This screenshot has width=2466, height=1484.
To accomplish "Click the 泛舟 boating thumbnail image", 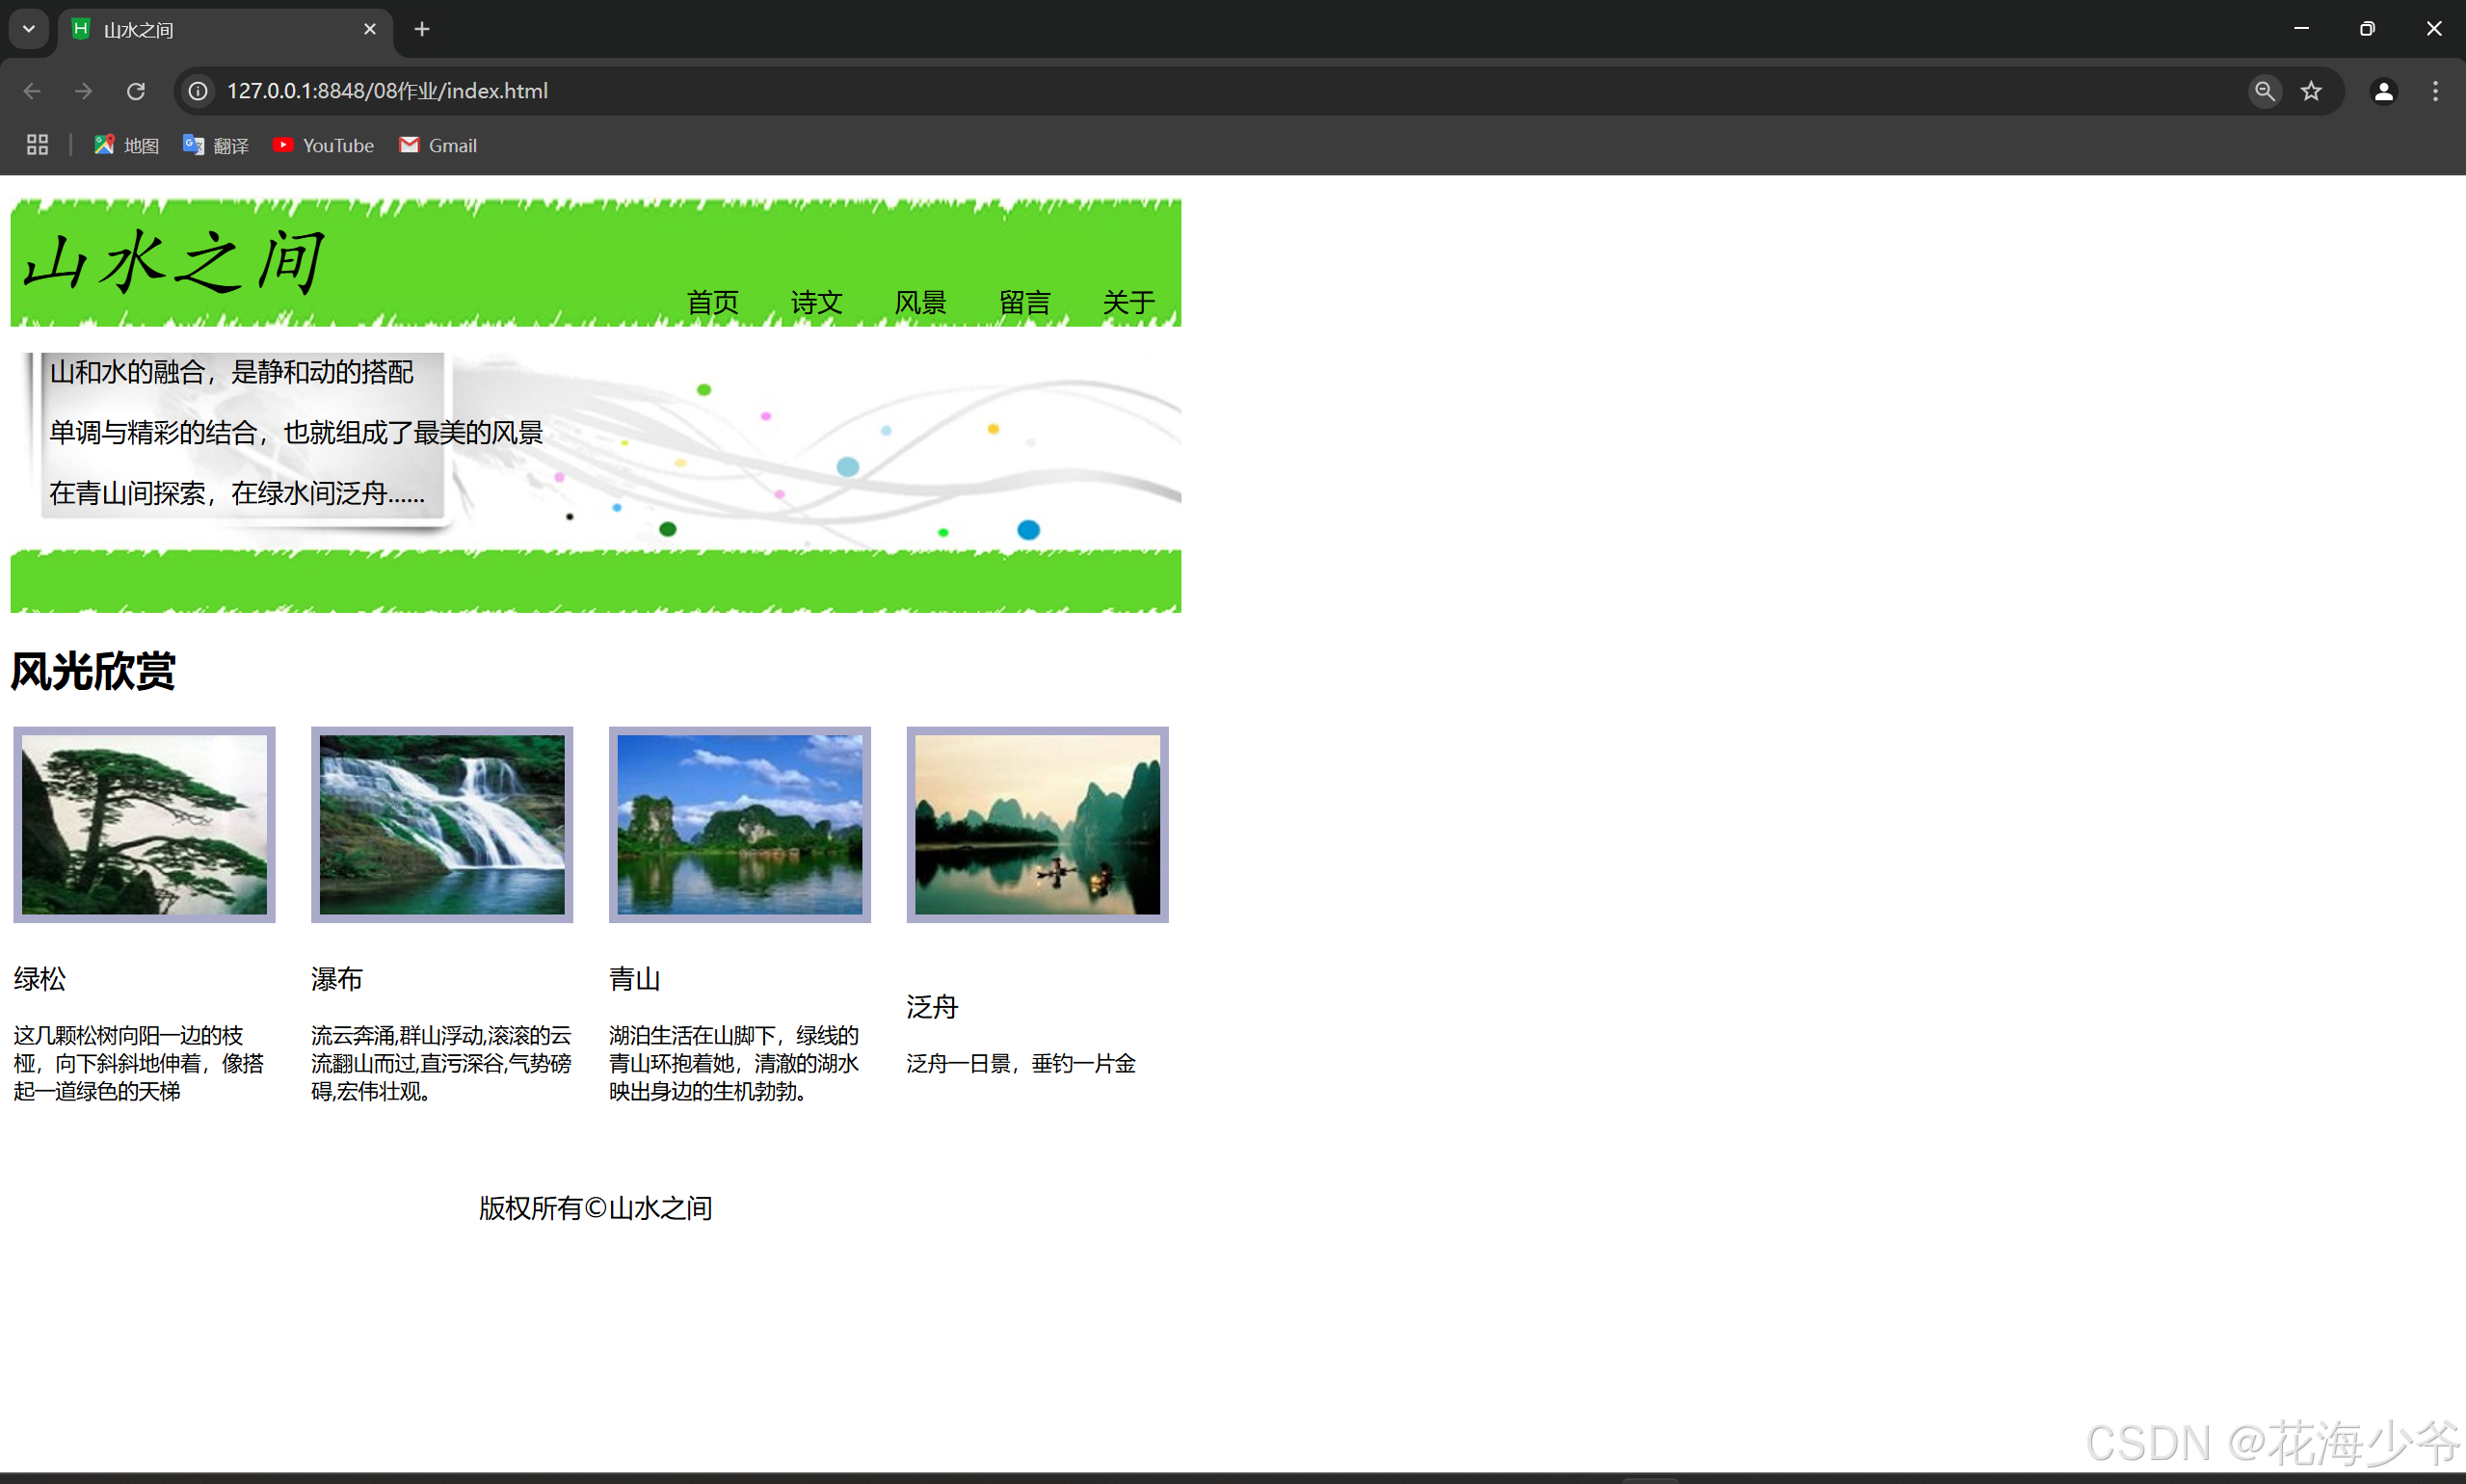I will [1037, 824].
